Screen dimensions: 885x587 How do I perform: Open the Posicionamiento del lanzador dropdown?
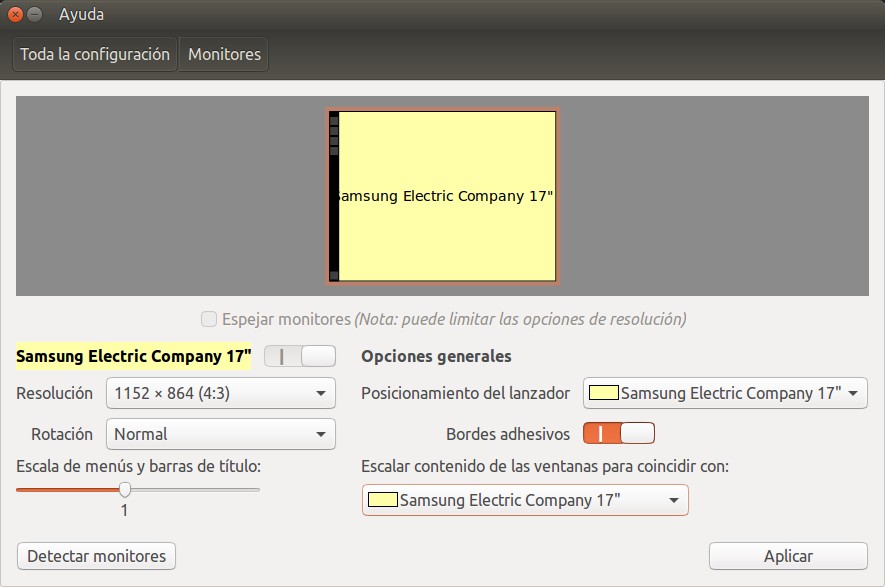(x=725, y=393)
